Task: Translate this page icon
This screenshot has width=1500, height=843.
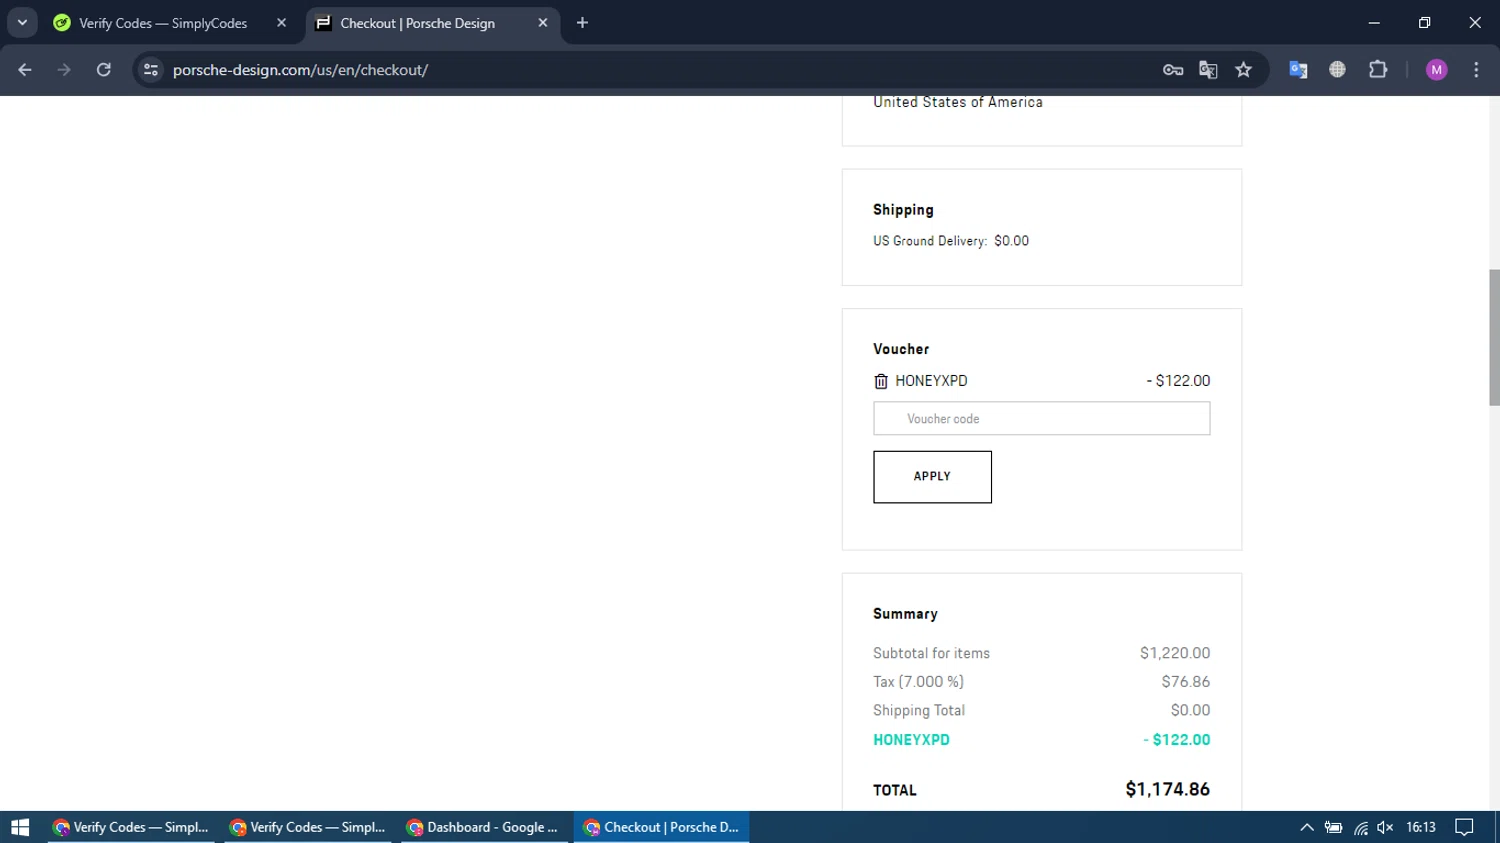Action: click(x=1208, y=70)
